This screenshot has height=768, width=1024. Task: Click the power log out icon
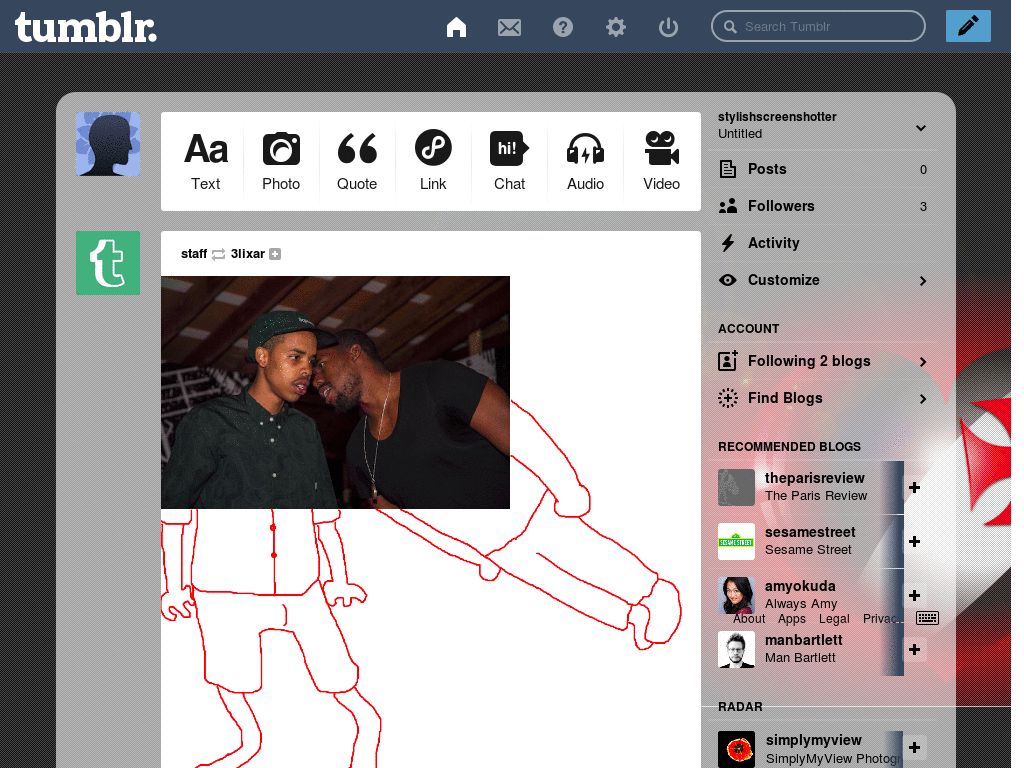coord(668,27)
